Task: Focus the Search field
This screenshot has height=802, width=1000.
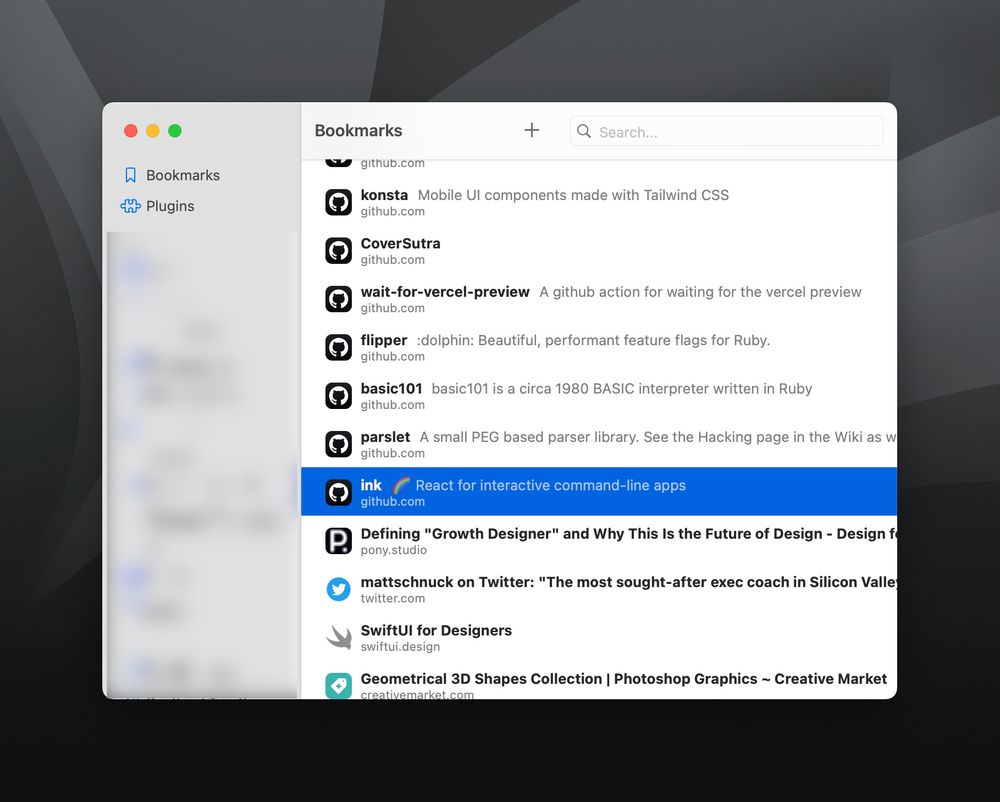Action: 726,131
